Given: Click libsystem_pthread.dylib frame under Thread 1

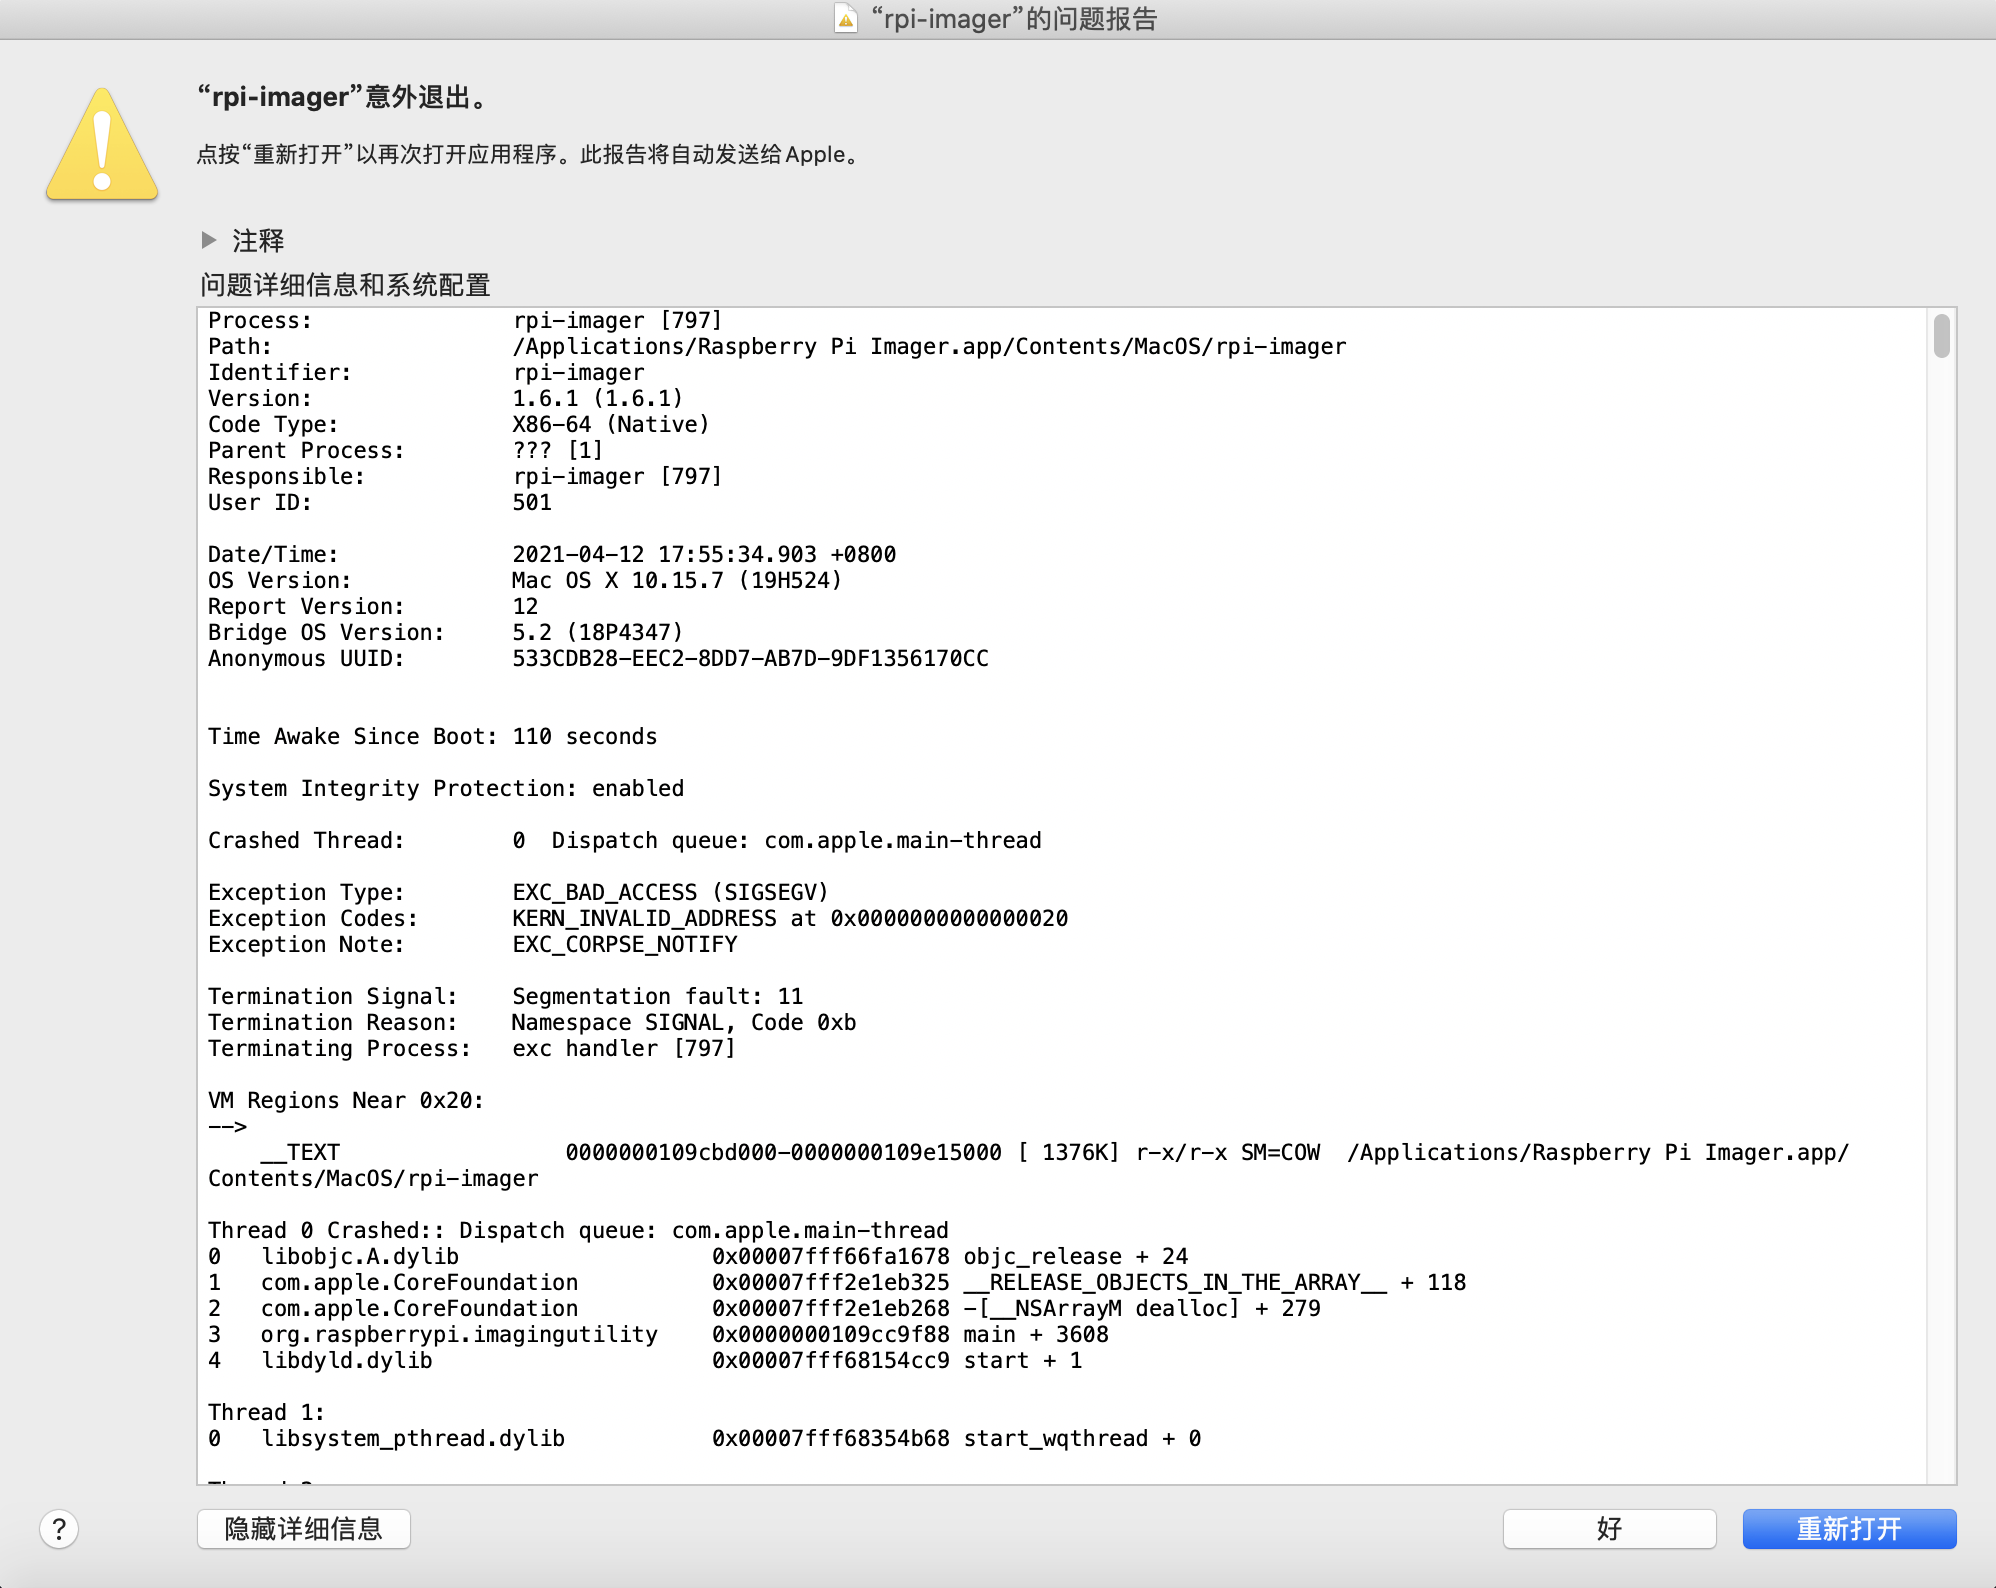Looking at the screenshot, I should point(705,1439).
